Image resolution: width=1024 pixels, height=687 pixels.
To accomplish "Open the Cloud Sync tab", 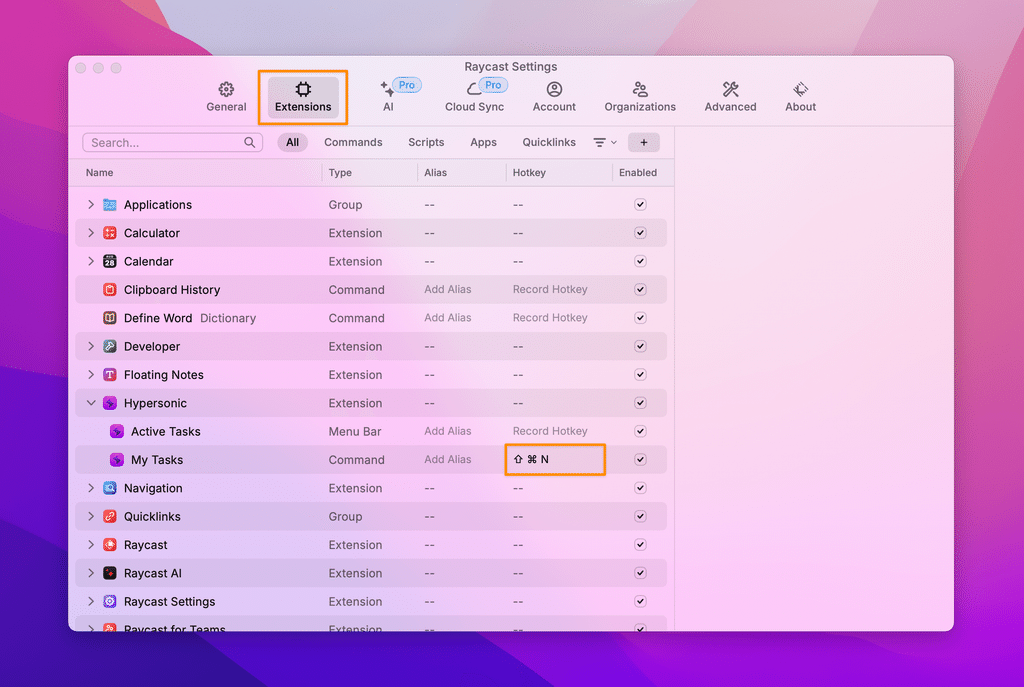I will [475, 97].
